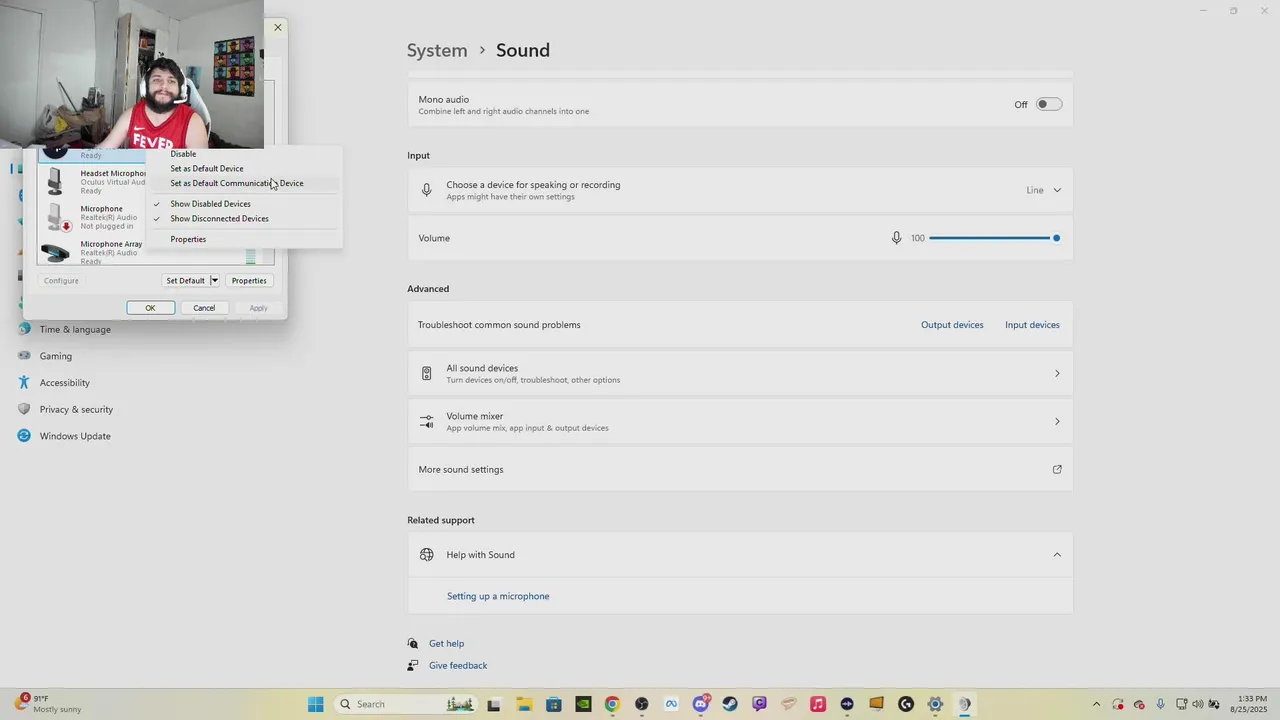This screenshot has width=1280, height=720.
Task: Click the Volume mixer icon
Action: pos(427,421)
